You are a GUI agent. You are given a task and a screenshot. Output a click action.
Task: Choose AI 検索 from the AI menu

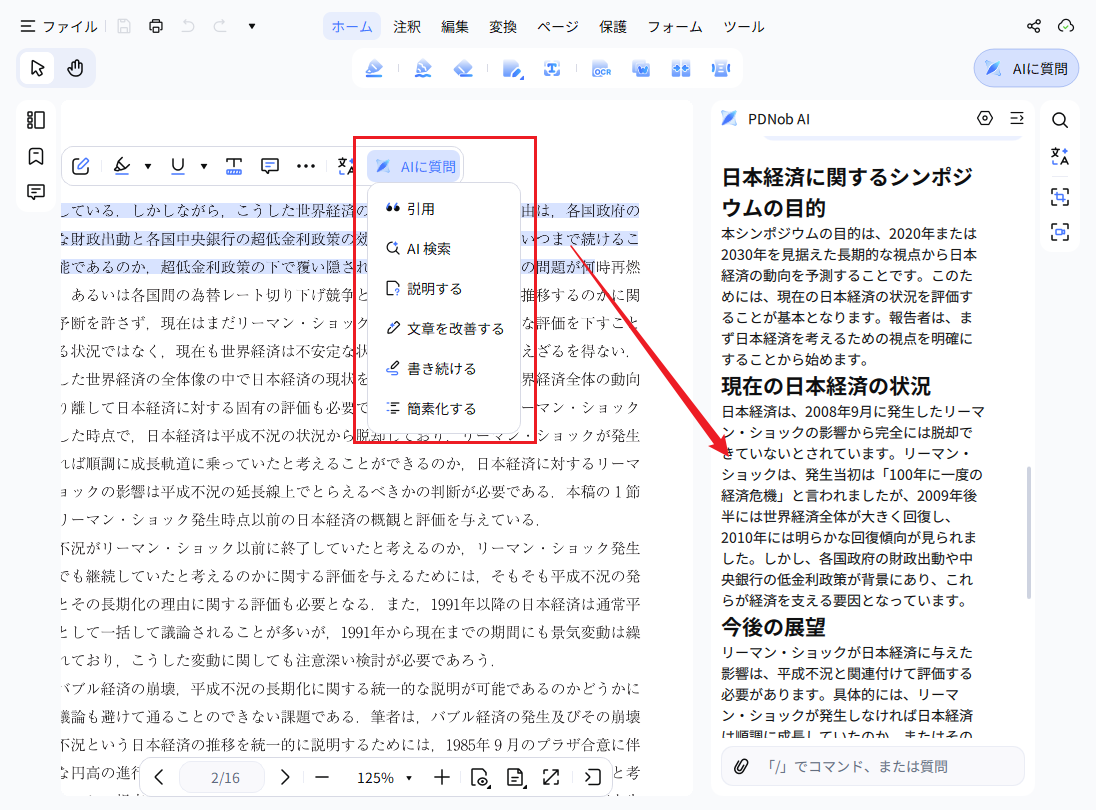click(444, 248)
